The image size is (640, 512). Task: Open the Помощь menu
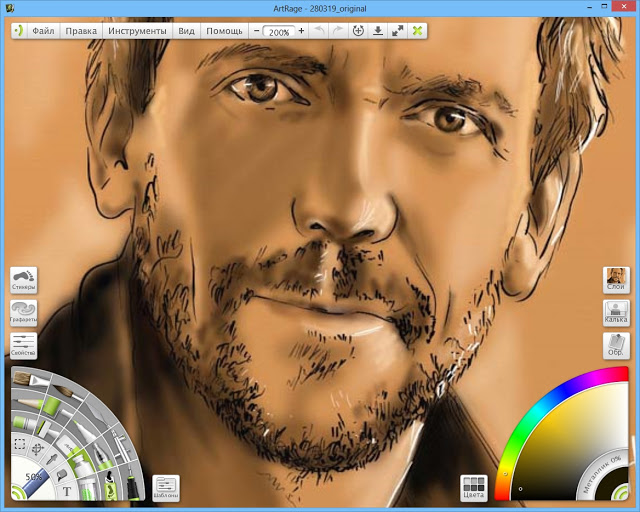pyautogui.click(x=224, y=31)
